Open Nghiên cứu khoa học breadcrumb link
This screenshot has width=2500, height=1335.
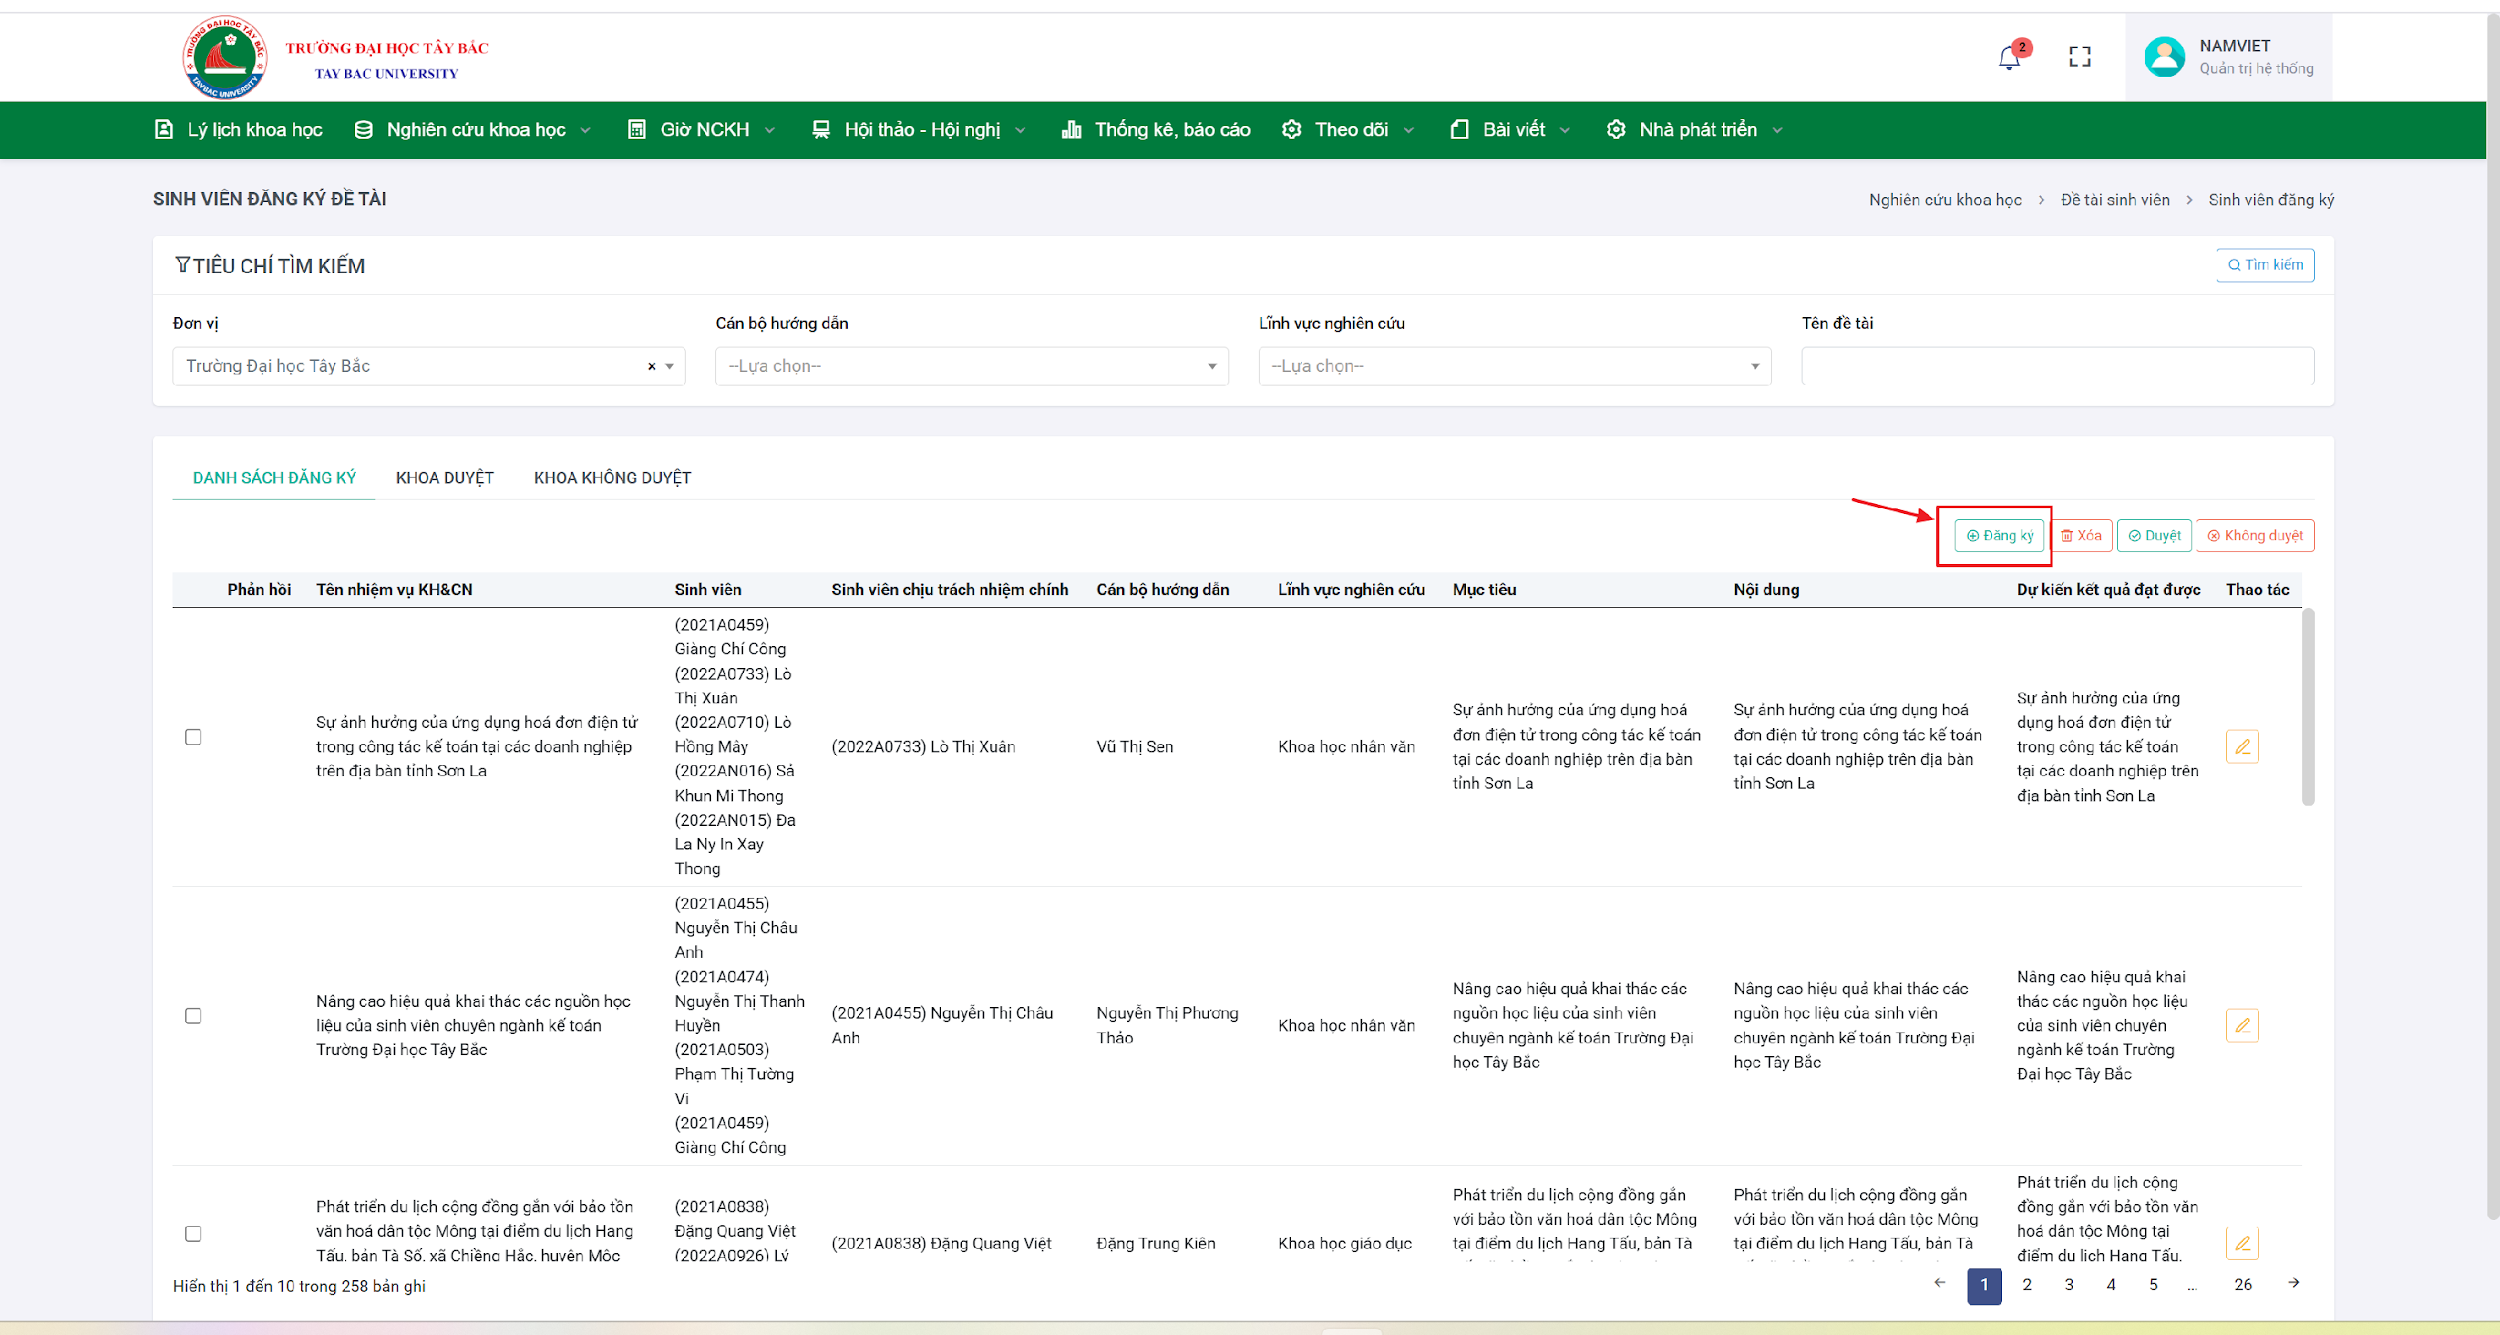(1945, 200)
